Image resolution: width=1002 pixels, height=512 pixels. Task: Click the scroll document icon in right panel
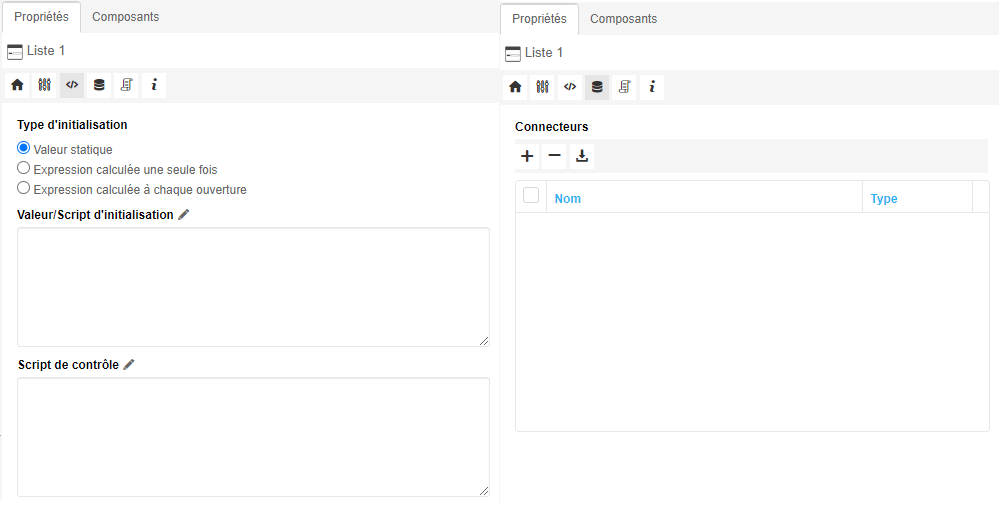coord(625,87)
